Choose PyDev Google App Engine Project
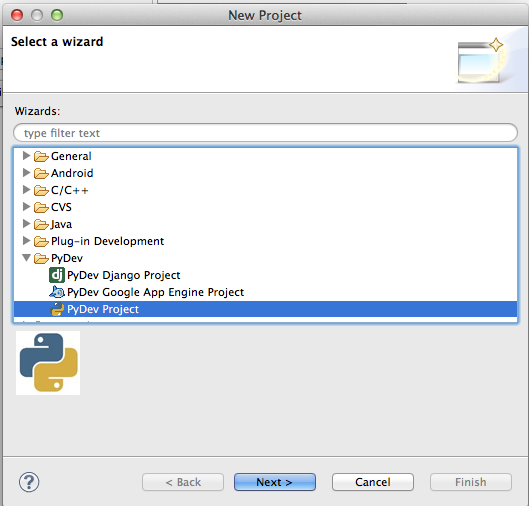The image size is (529, 506). point(155,292)
